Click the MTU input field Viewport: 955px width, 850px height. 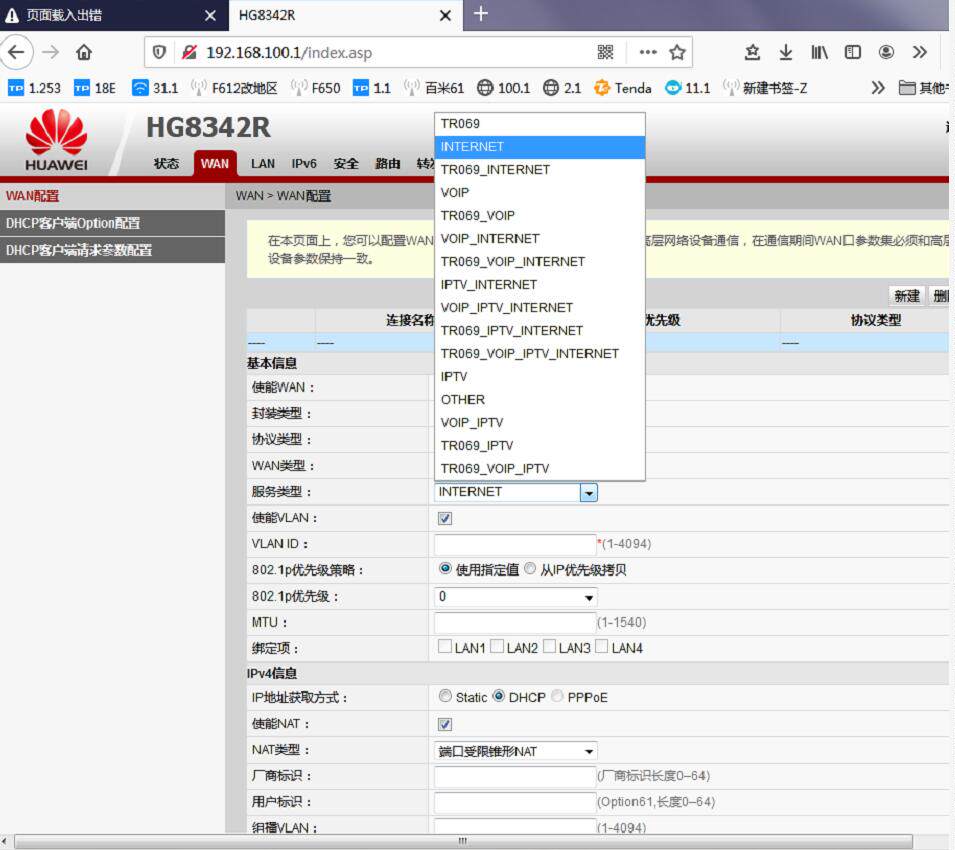click(x=515, y=622)
